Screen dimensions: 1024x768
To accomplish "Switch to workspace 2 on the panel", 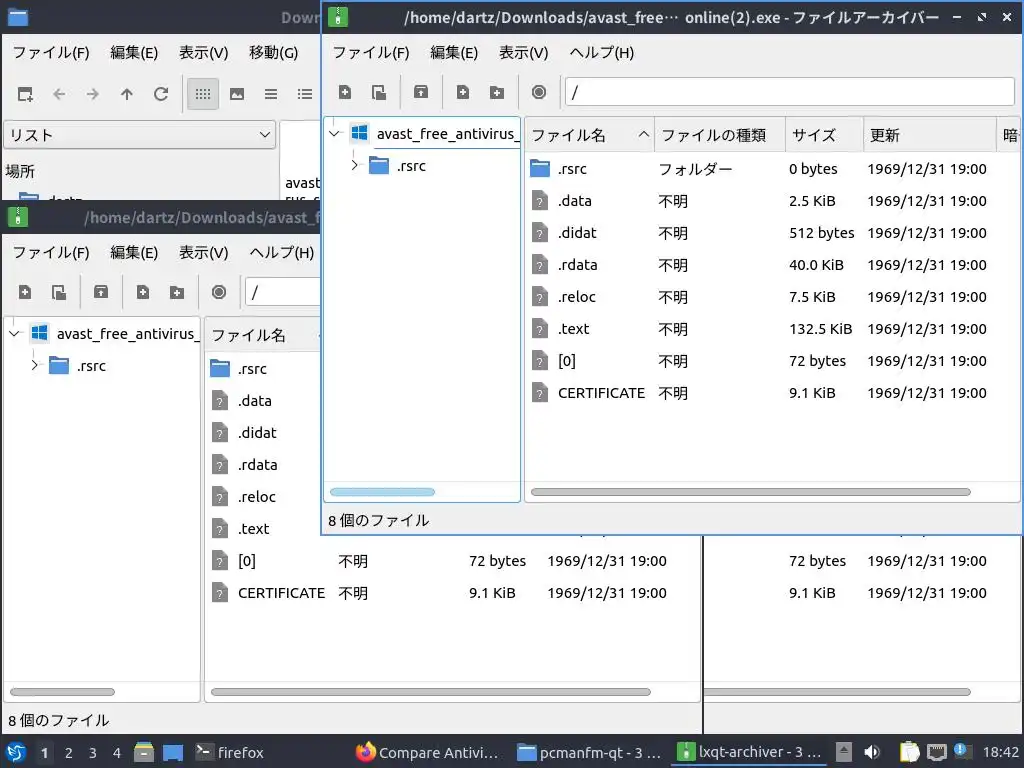I will (69, 753).
